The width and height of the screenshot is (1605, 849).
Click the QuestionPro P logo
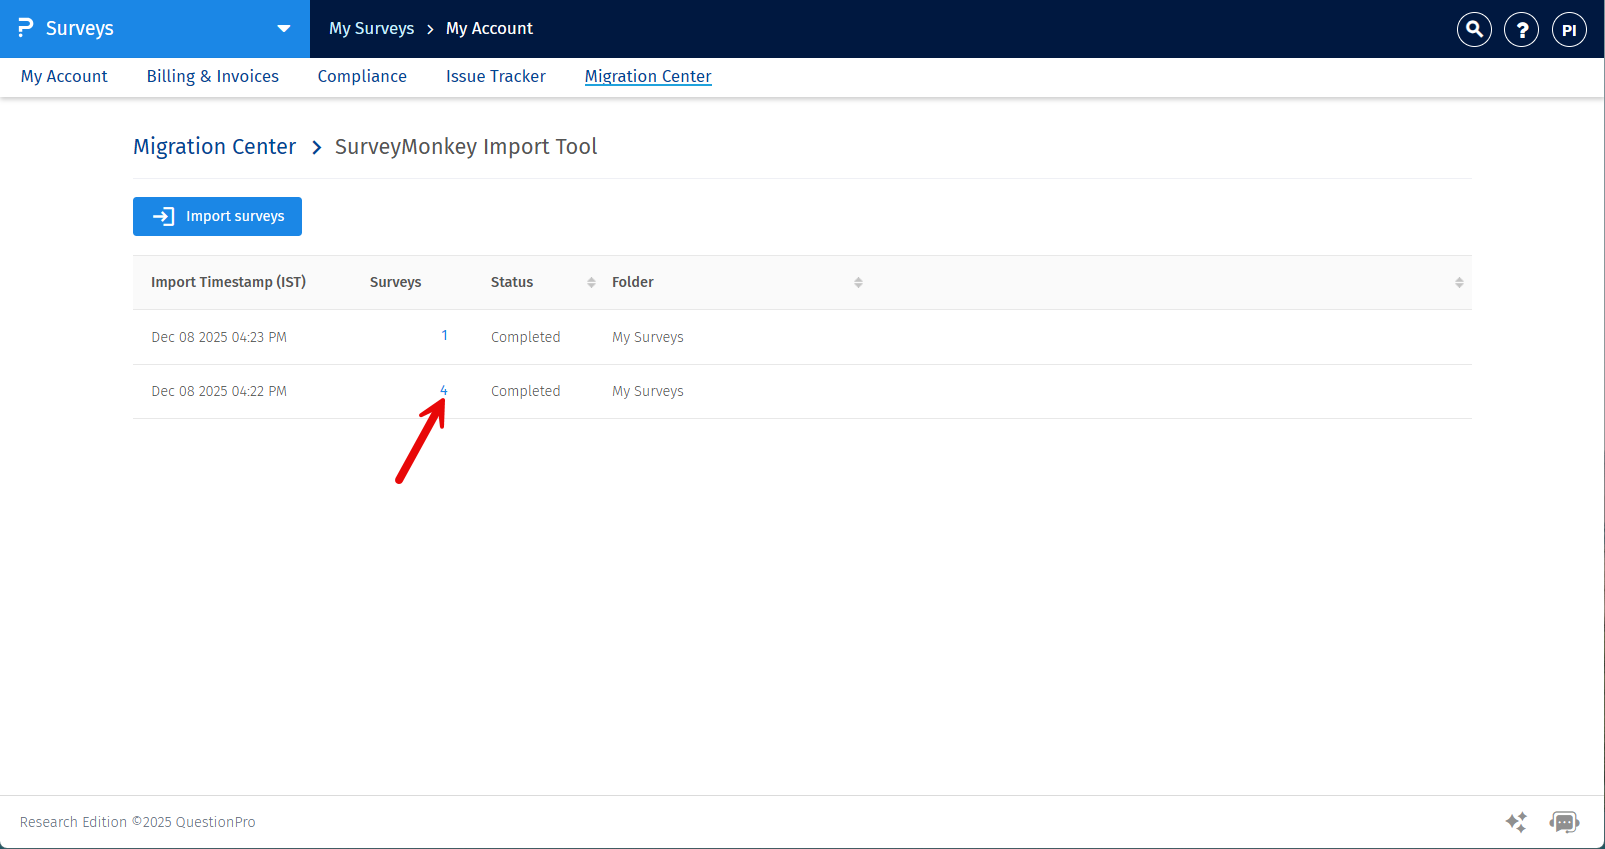26,28
